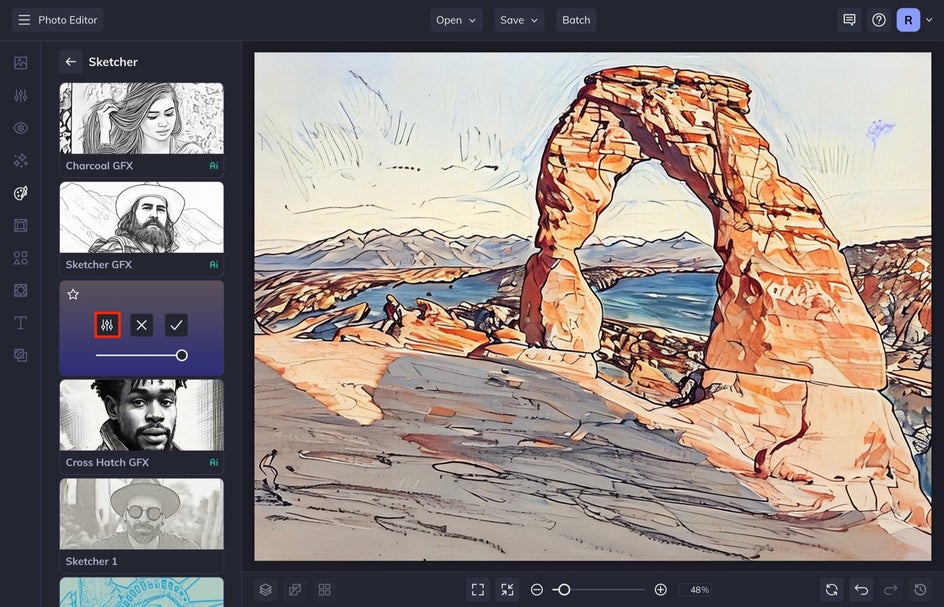Viewport: 944px width, 607px height.
Task: Open the effect settings sliders button
Action: point(107,325)
